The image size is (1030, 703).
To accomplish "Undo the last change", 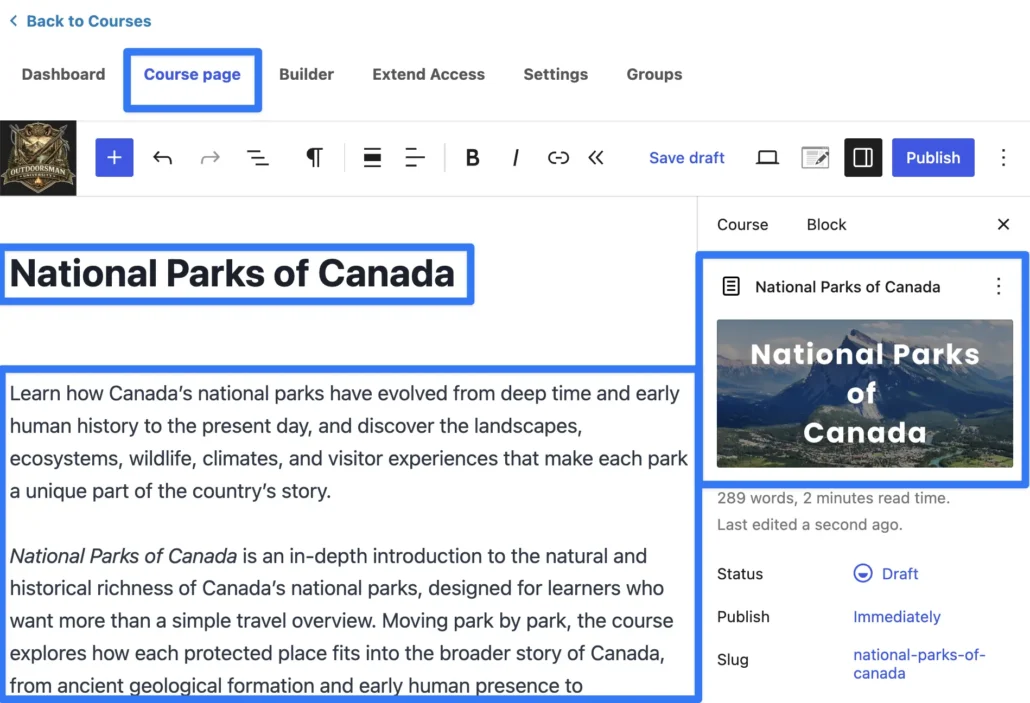I will [x=162, y=158].
